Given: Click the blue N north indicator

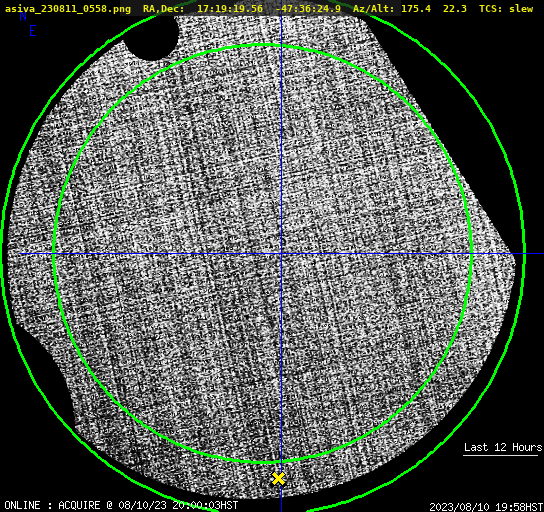Looking at the screenshot, I should pos(23,17).
